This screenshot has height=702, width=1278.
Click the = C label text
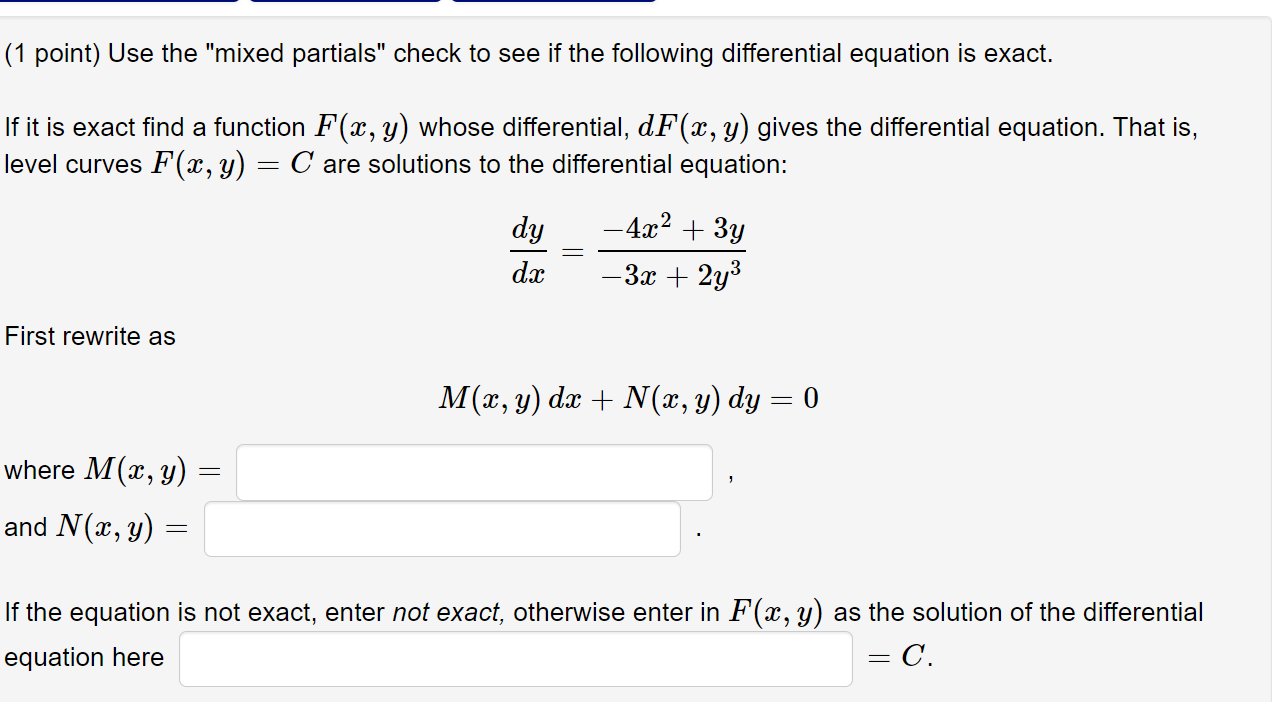point(898,658)
